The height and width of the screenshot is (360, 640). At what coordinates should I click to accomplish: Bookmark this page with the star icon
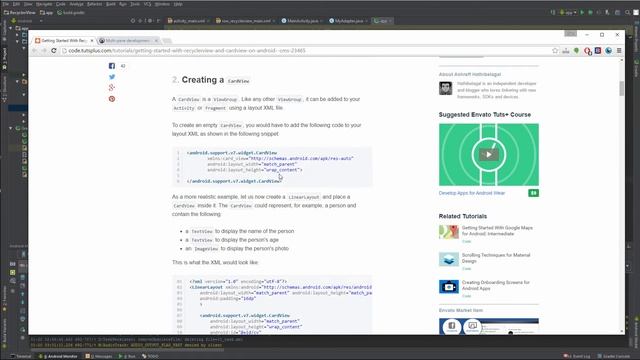[555, 51]
